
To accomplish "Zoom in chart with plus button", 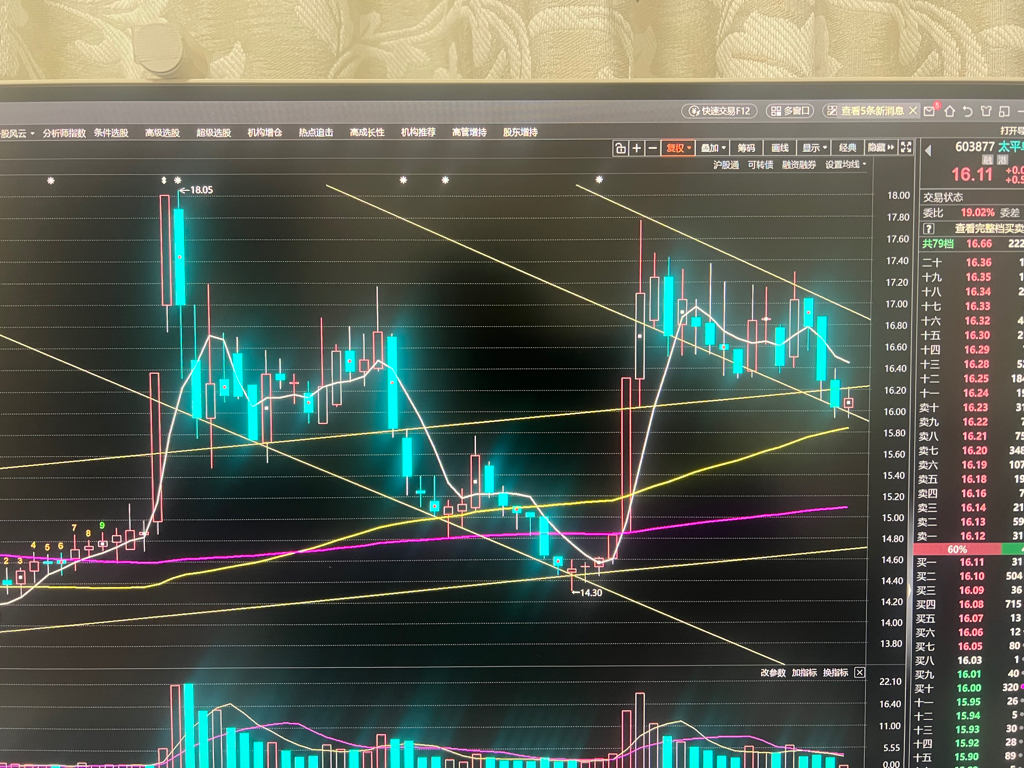I will pos(636,148).
